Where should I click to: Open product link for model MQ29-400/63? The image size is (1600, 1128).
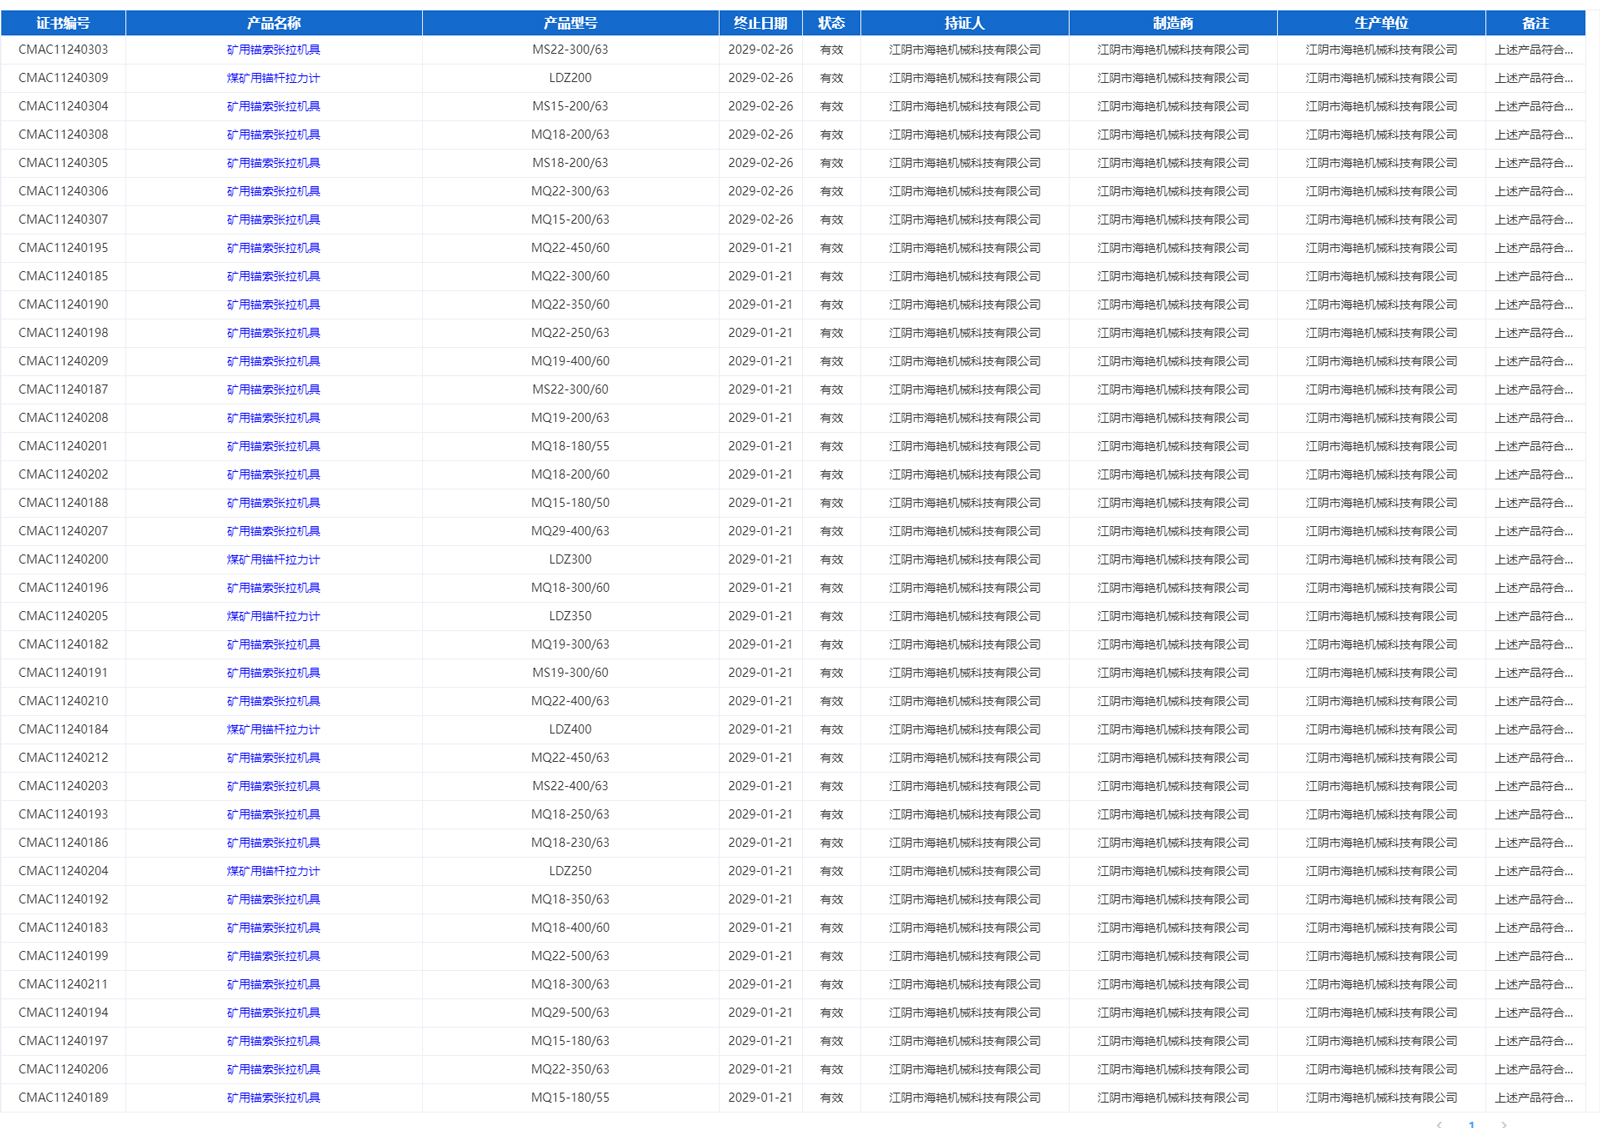point(273,532)
